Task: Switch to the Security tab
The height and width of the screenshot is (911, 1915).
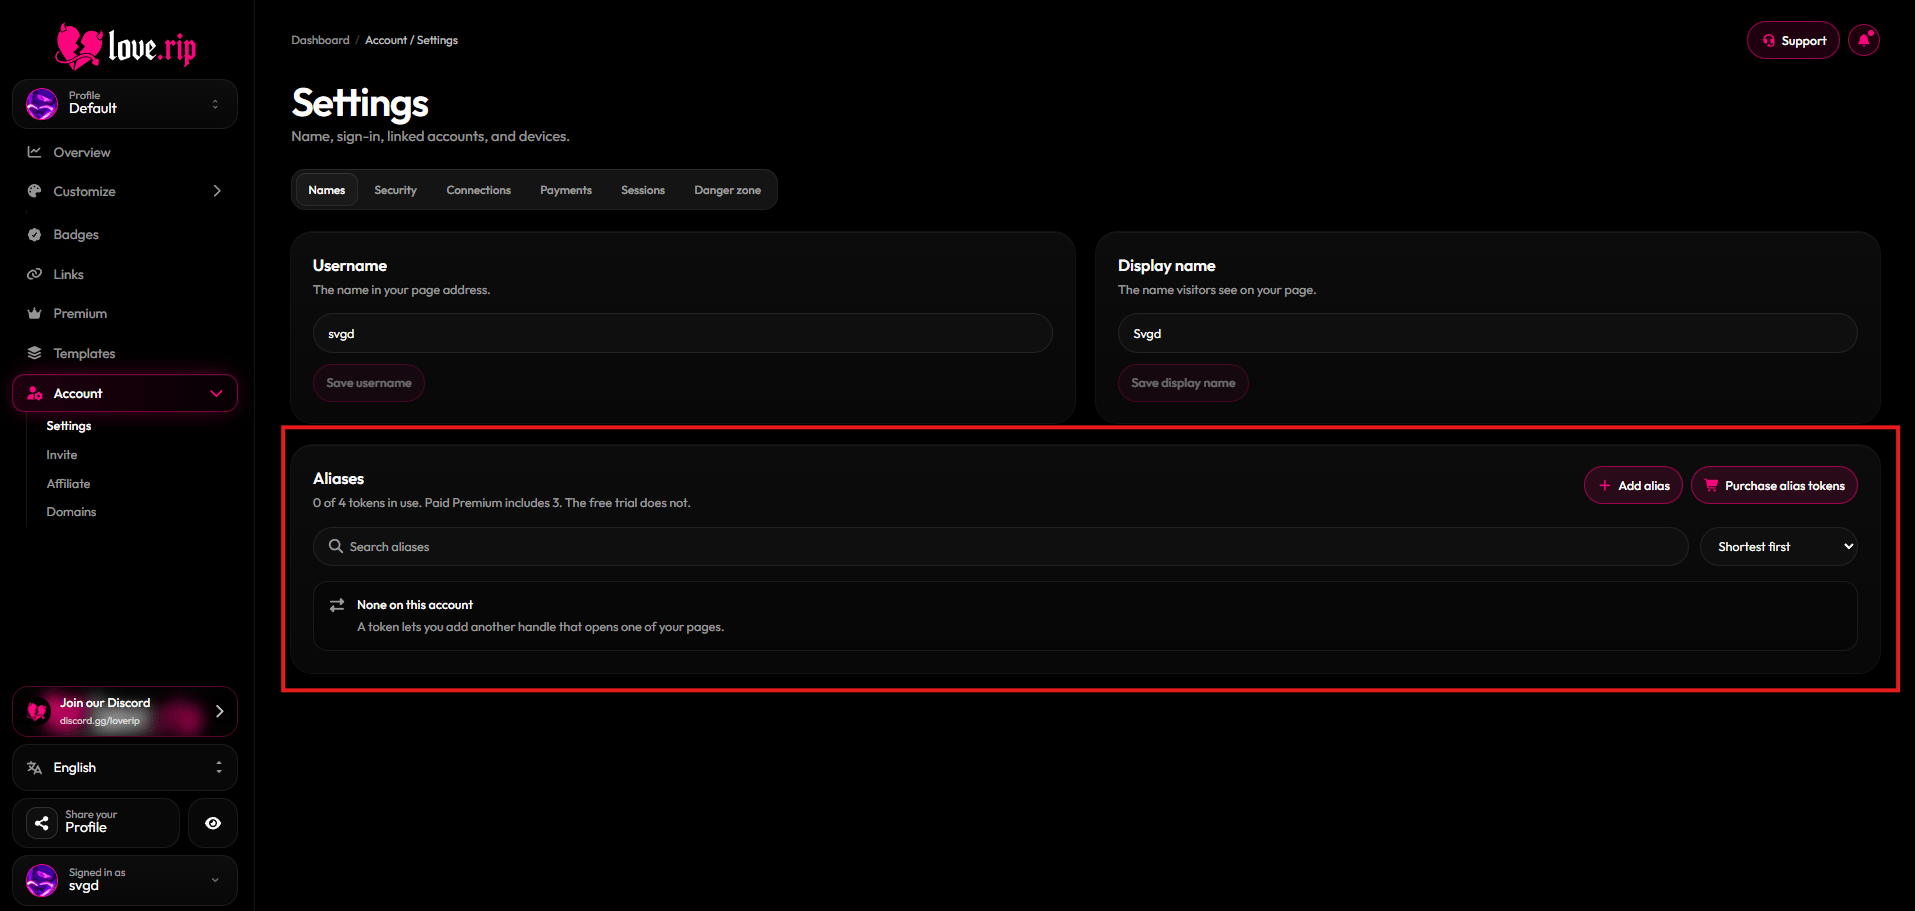Action: (395, 190)
